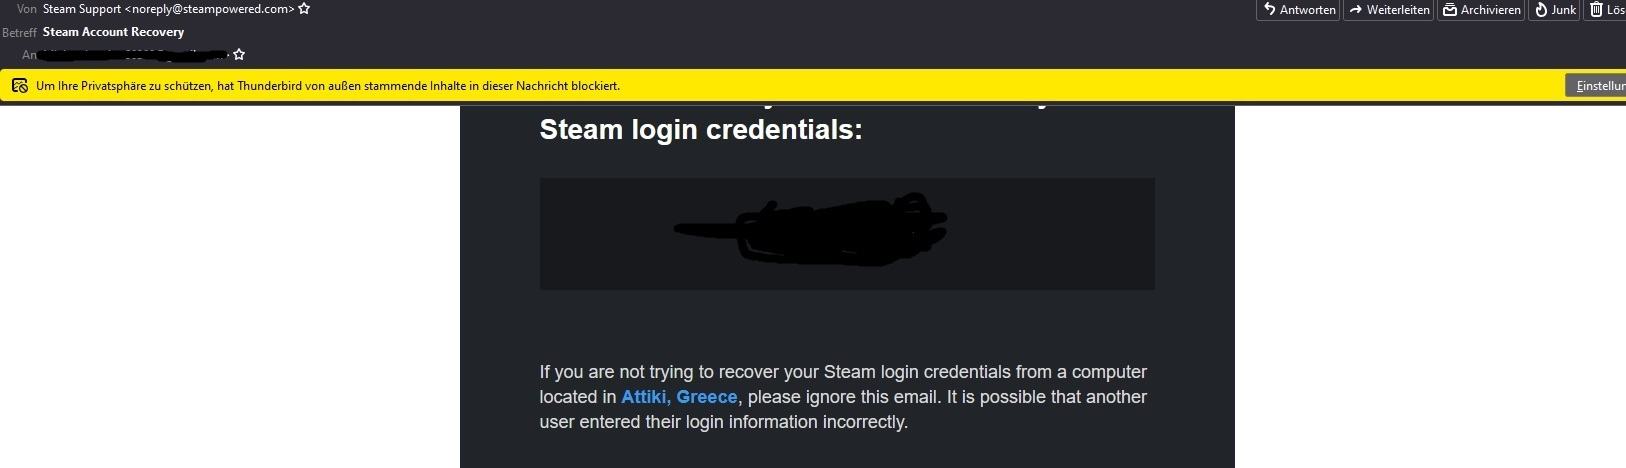The width and height of the screenshot is (1626, 468).
Task: Click the Steam Account Recovery subject line
Action: pyautogui.click(x=113, y=32)
